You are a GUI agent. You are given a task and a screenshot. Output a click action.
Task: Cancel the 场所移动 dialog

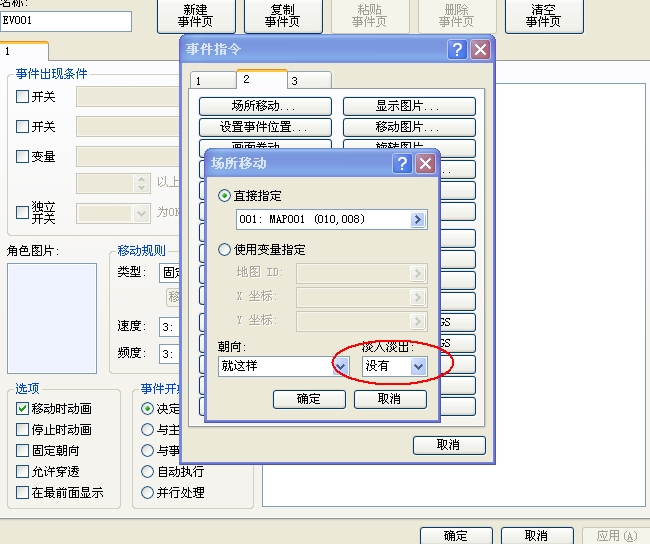point(390,399)
